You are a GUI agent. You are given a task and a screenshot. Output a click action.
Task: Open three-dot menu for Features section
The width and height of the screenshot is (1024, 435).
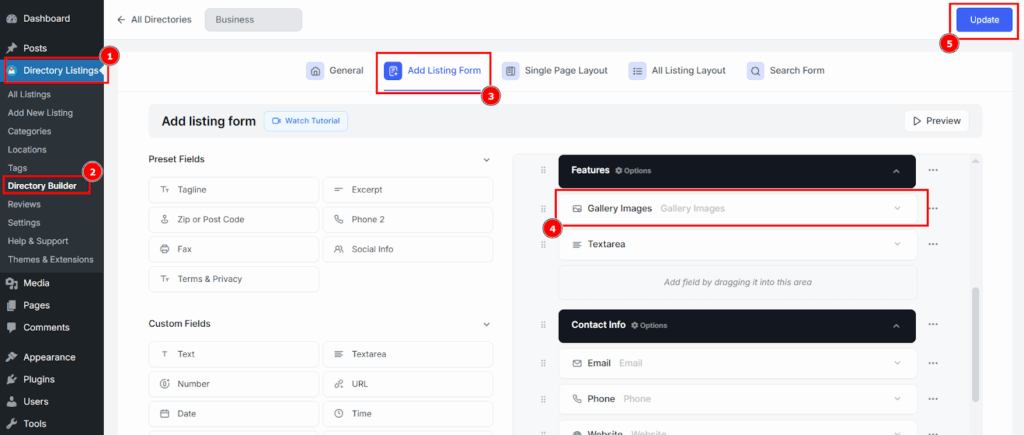pos(933,171)
